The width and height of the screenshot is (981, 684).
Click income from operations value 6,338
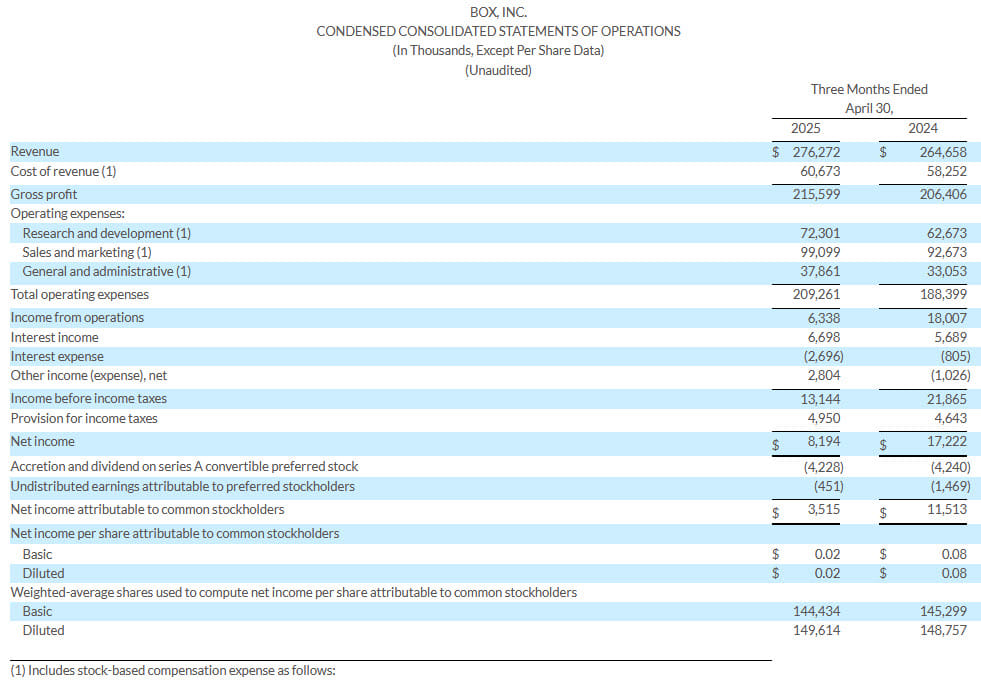[x=823, y=318]
